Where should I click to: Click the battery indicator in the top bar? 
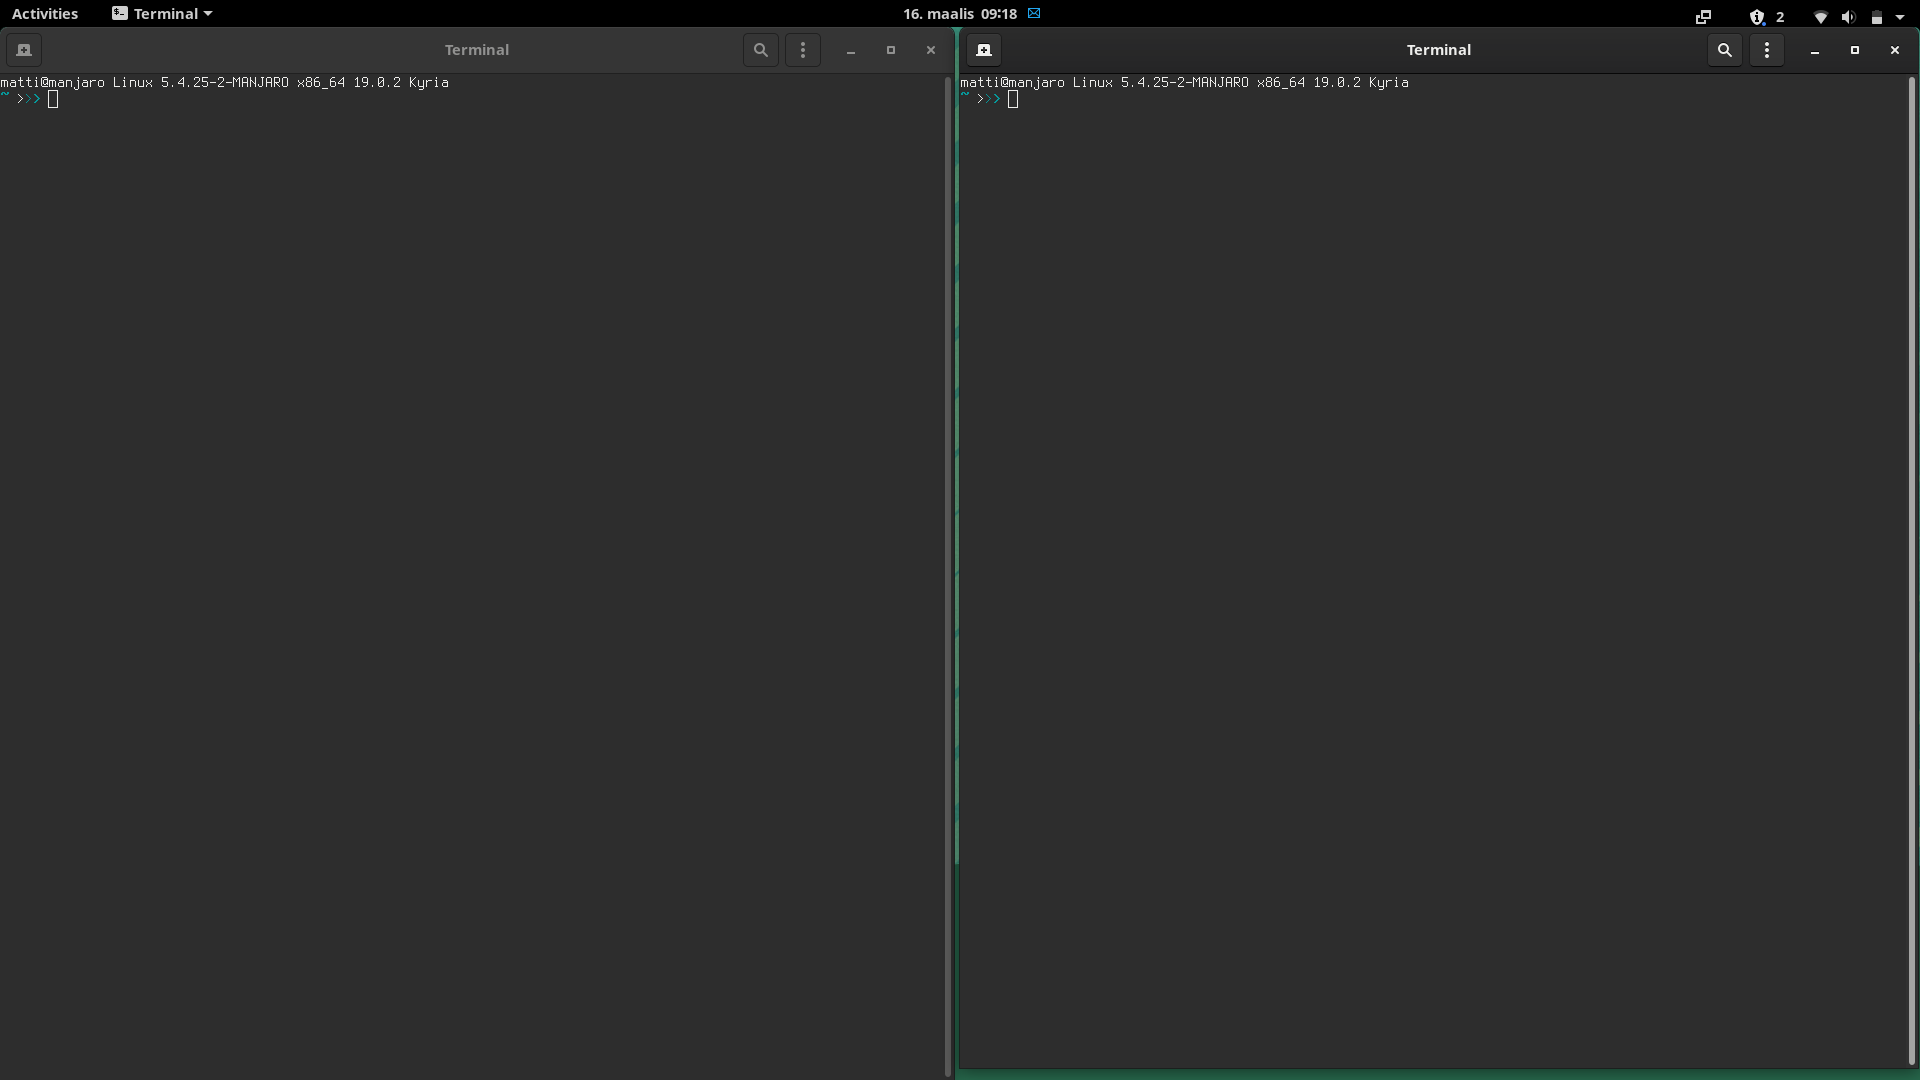[x=1877, y=17]
